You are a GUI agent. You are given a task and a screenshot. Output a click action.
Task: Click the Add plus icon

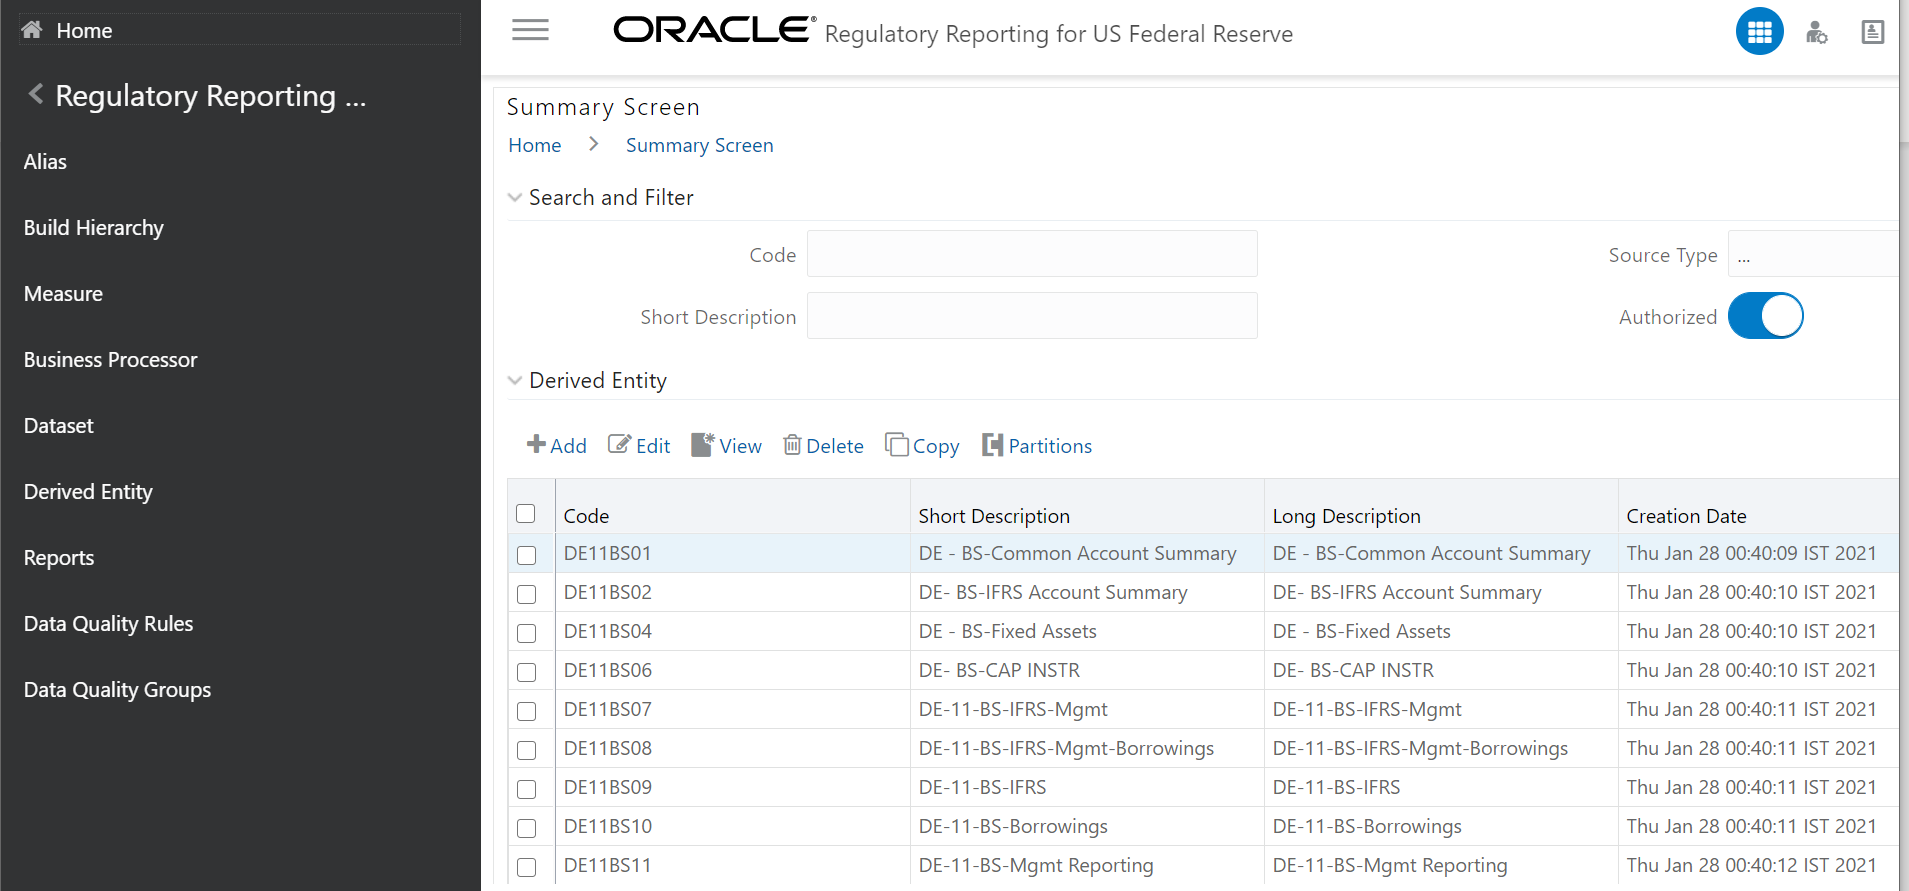click(536, 444)
